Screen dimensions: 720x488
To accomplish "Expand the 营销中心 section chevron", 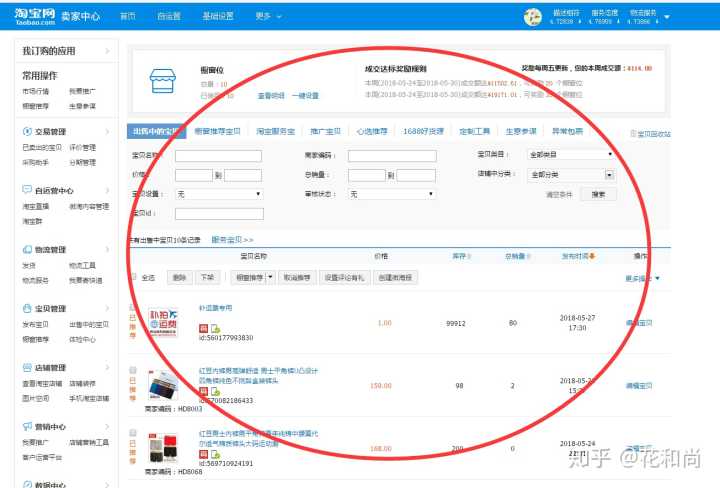I will click(x=107, y=426).
